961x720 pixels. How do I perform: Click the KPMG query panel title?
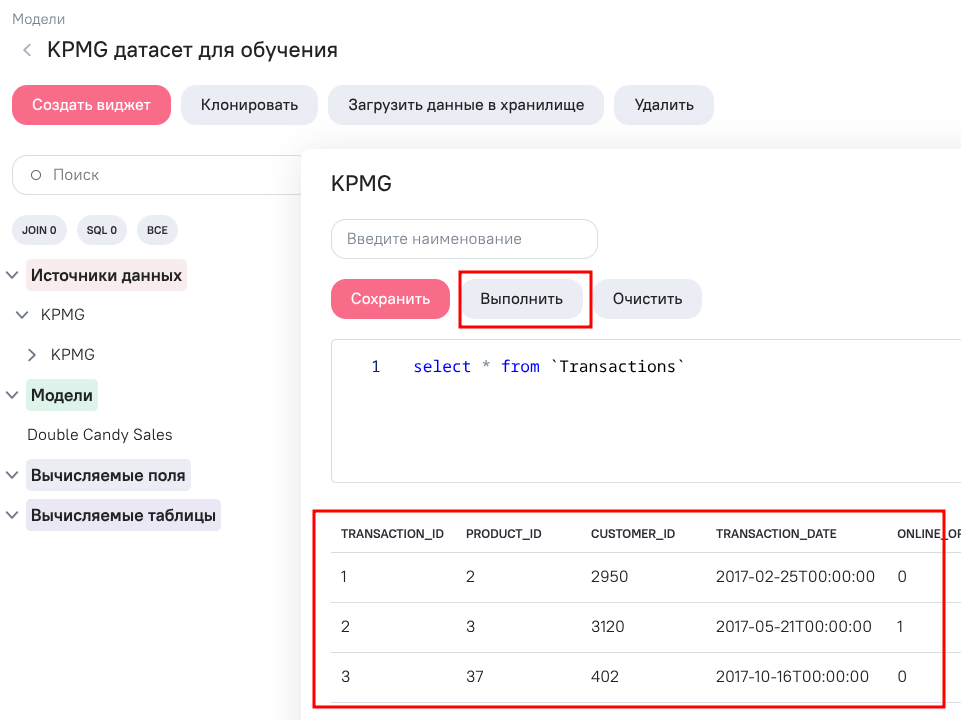pyautogui.click(x=361, y=183)
